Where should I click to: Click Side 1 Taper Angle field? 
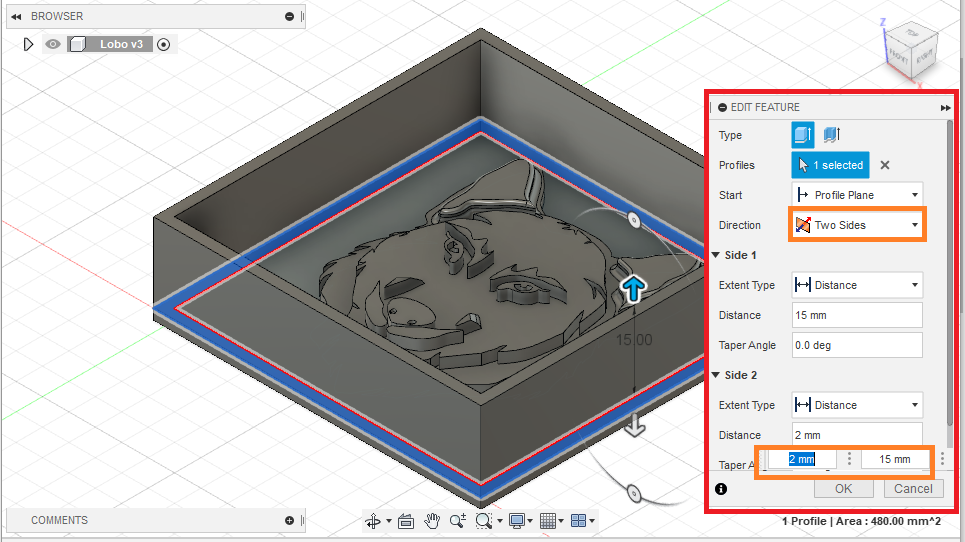pos(857,345)
